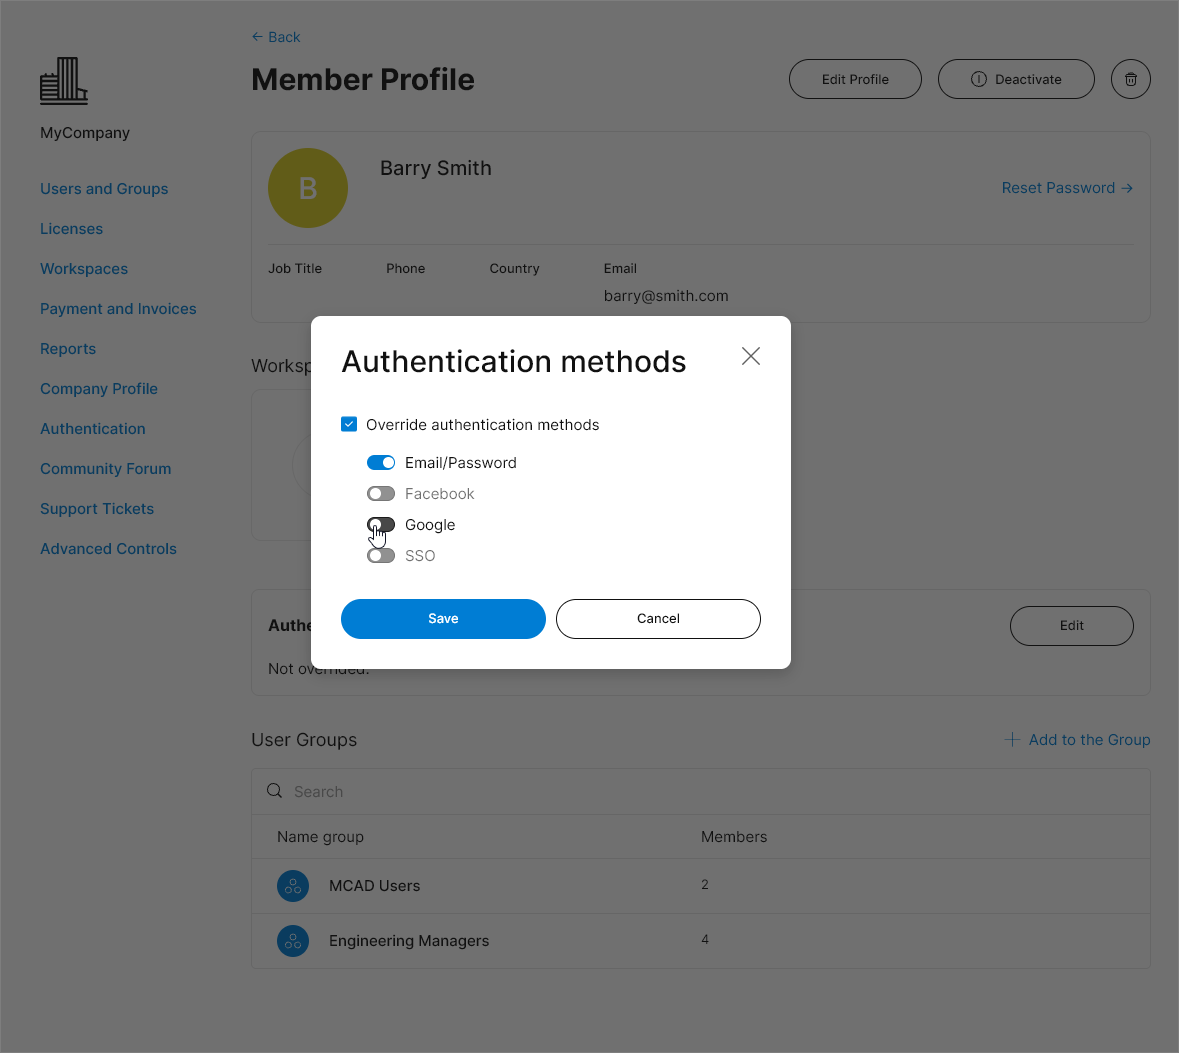Enable the Google authentication toggle
Viewport: 1179px width, 1053px height.
[x=381, y=525]
